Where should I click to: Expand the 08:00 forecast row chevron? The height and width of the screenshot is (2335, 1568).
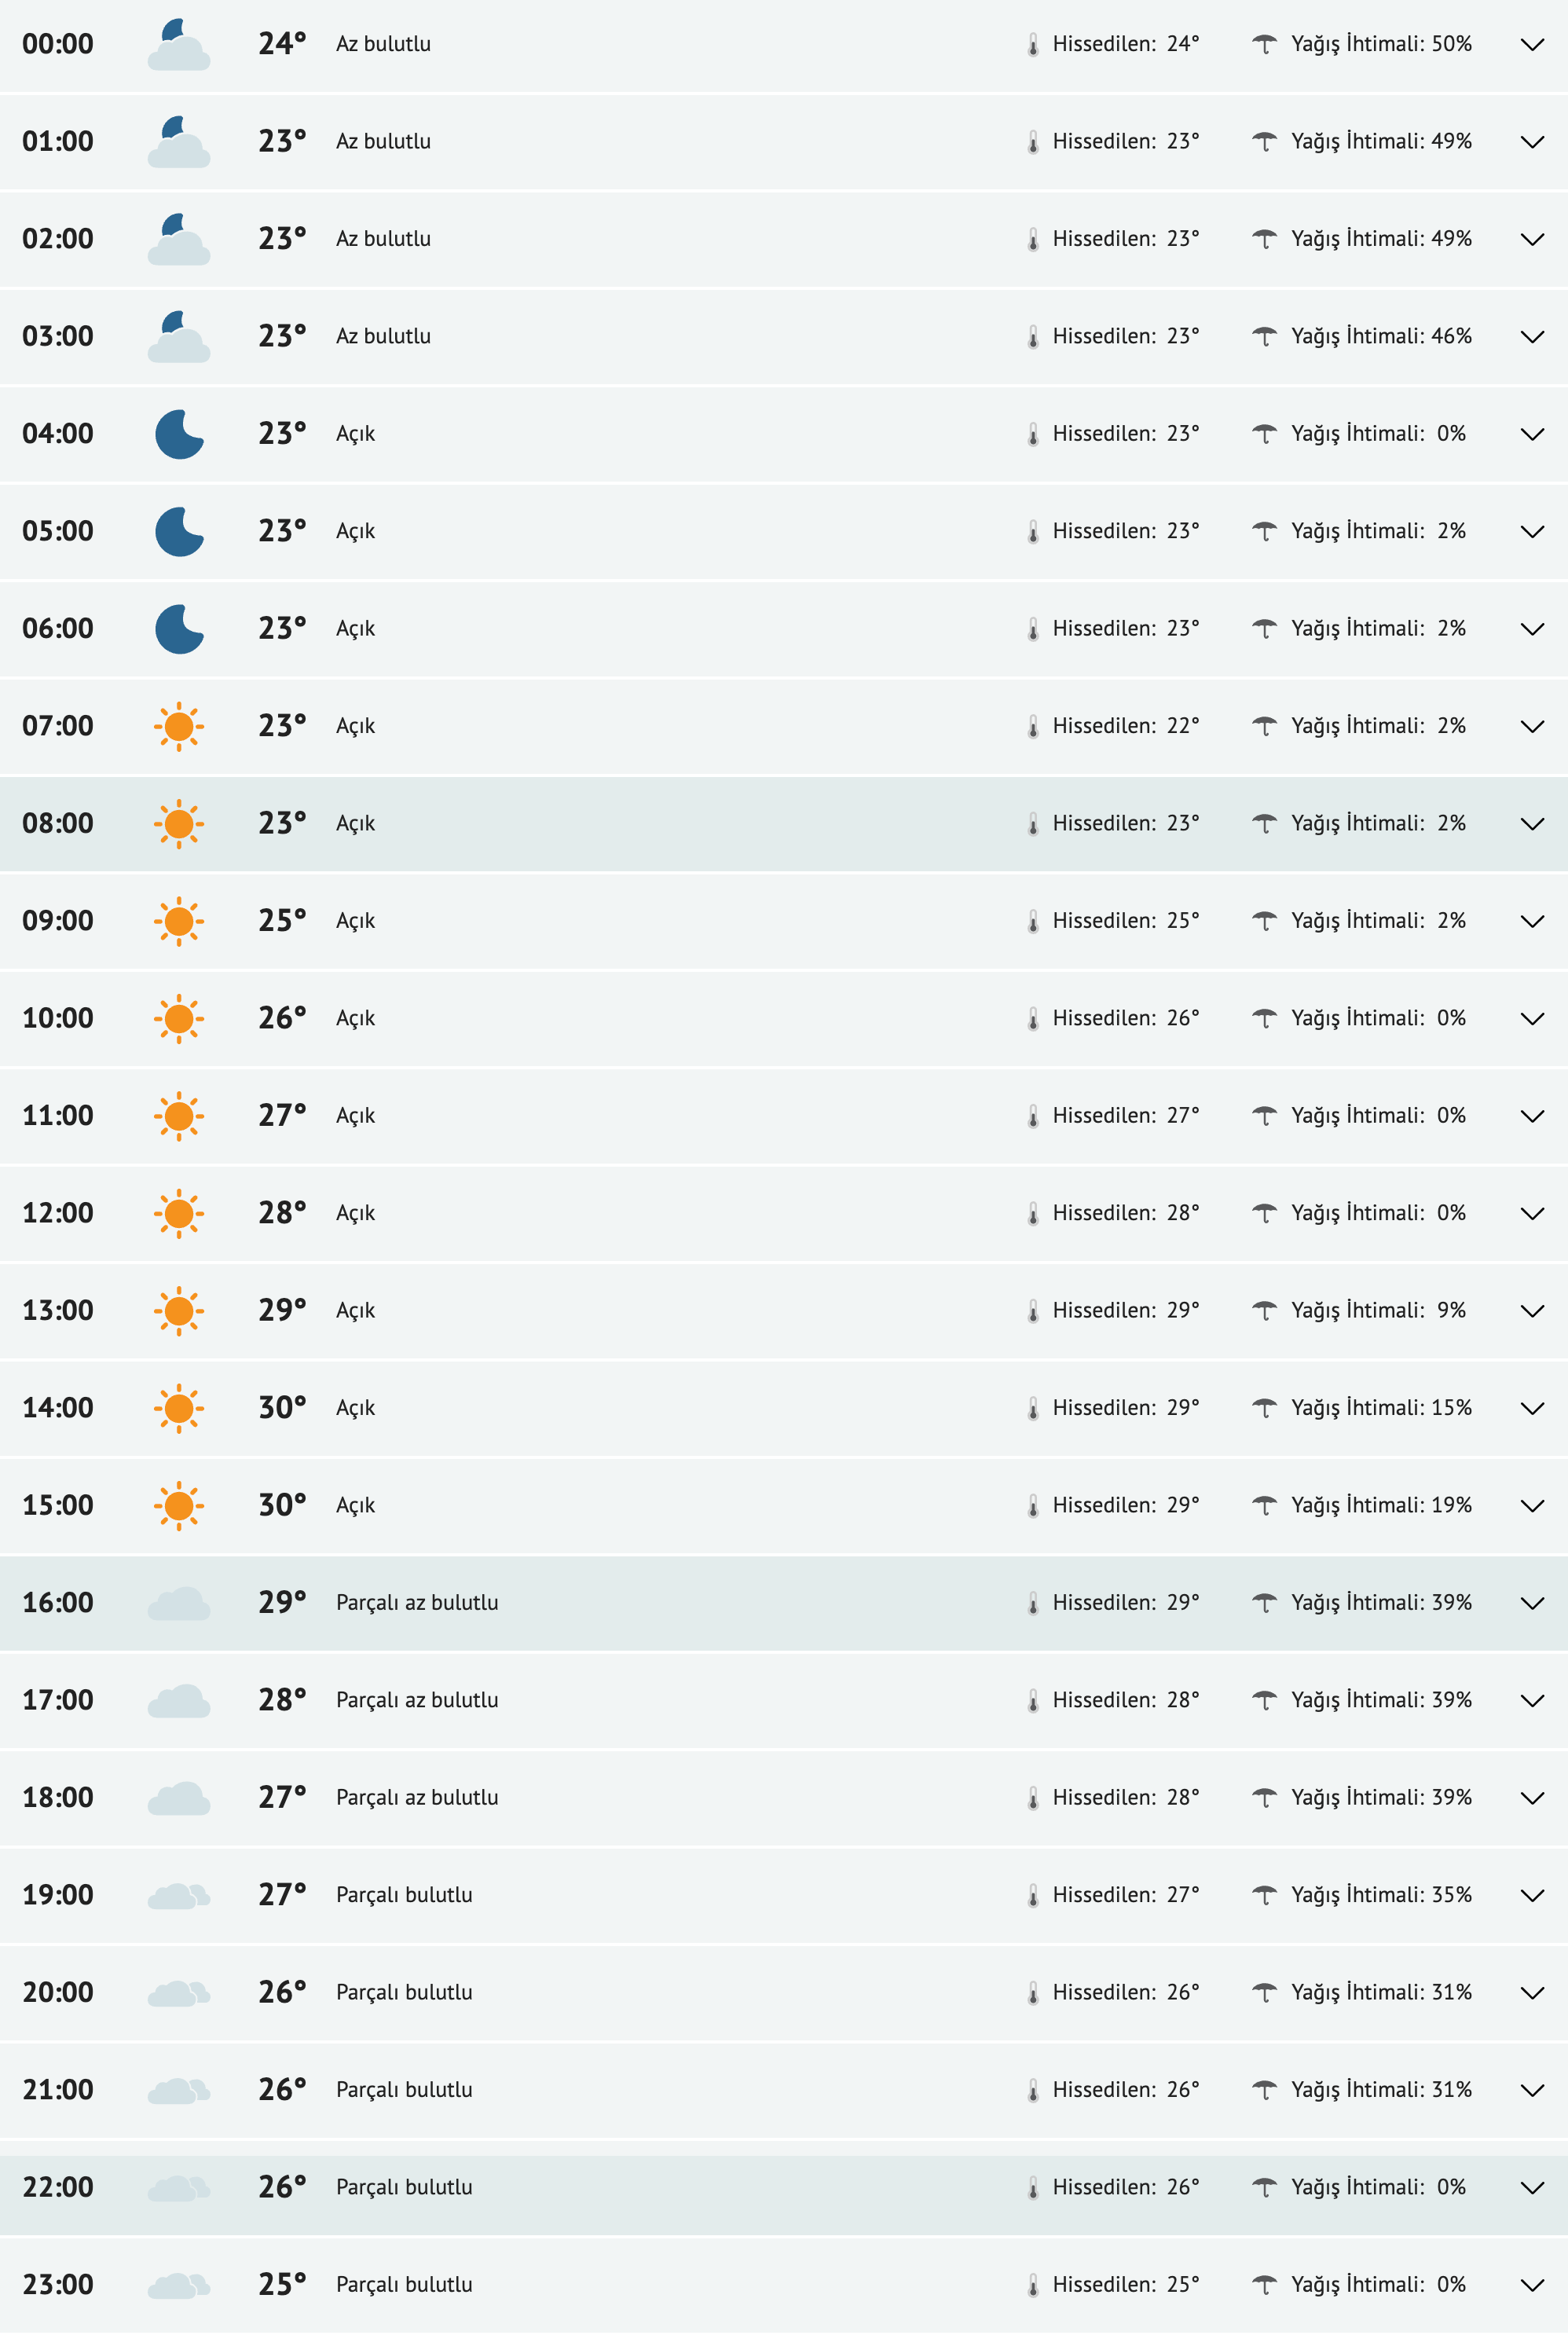(x=1532, y=824)
